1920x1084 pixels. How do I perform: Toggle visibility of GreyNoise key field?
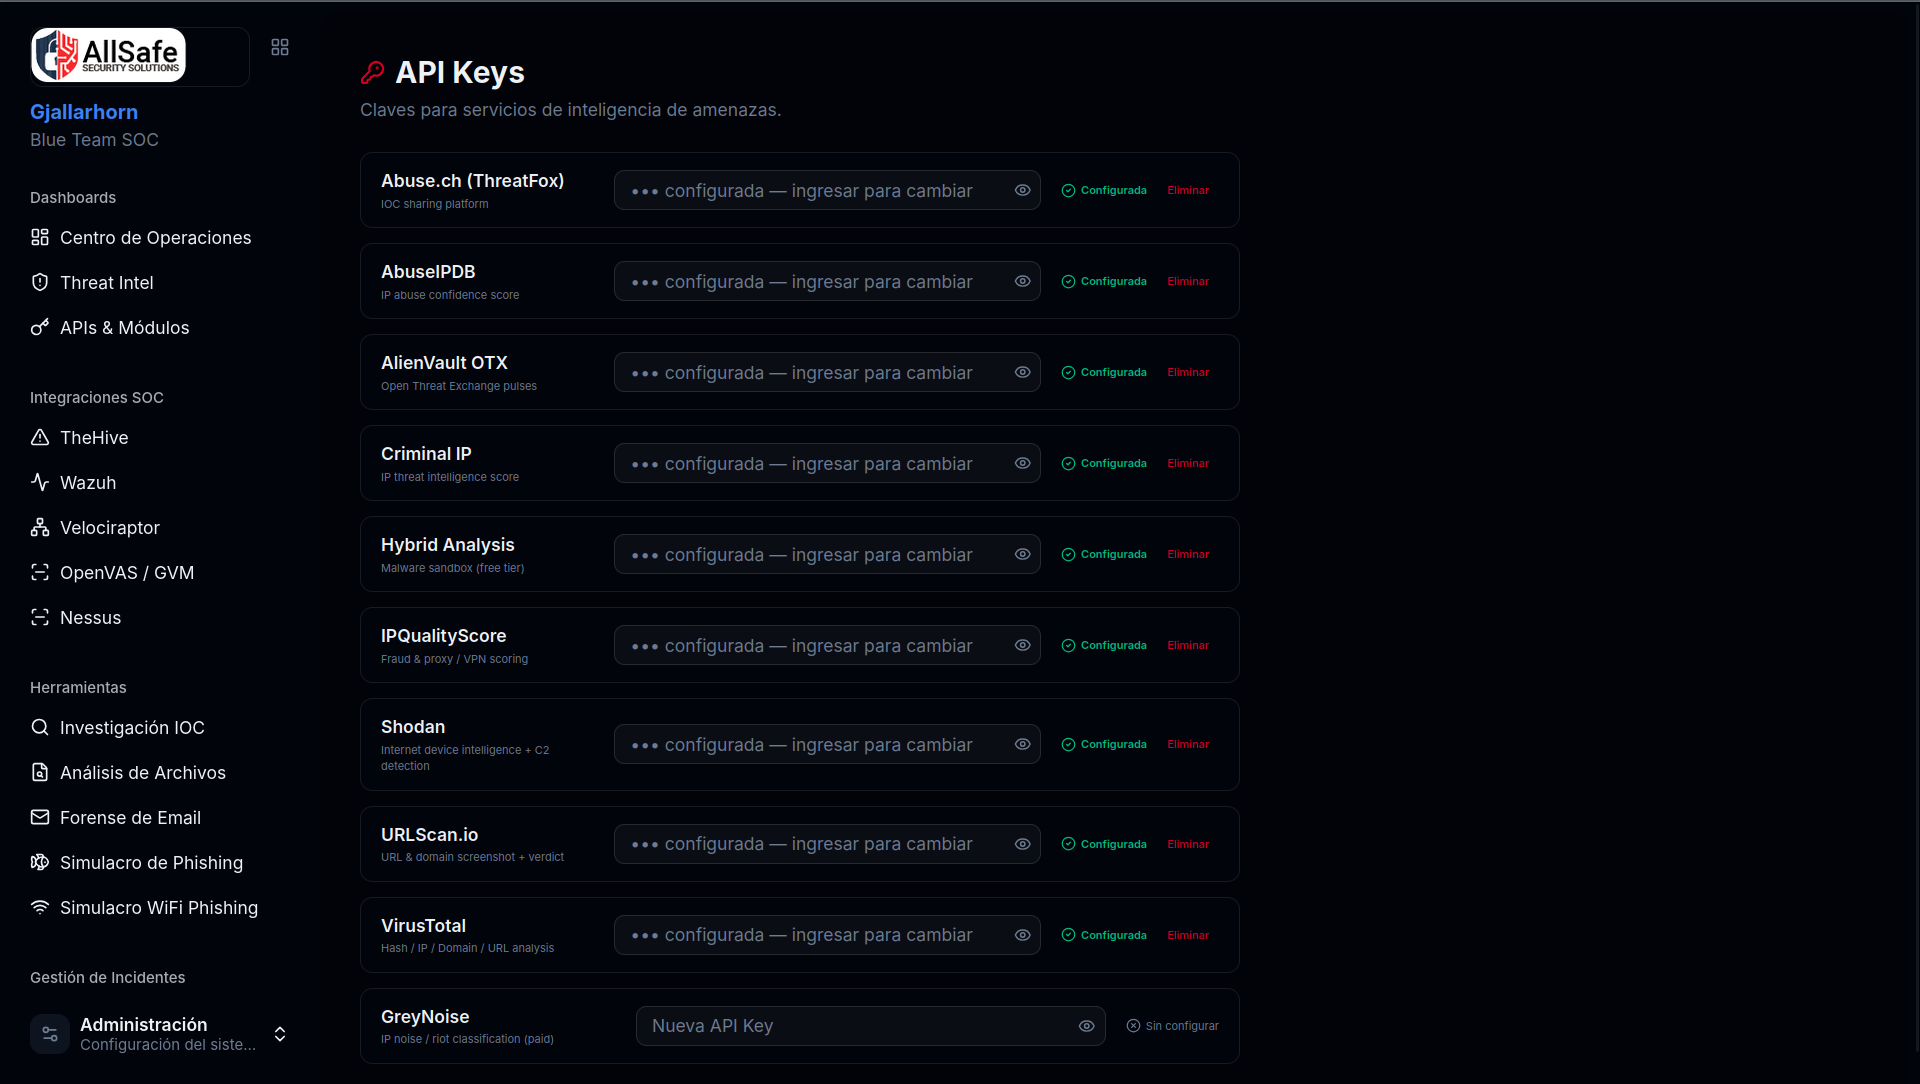[x=1086, y=1026]
